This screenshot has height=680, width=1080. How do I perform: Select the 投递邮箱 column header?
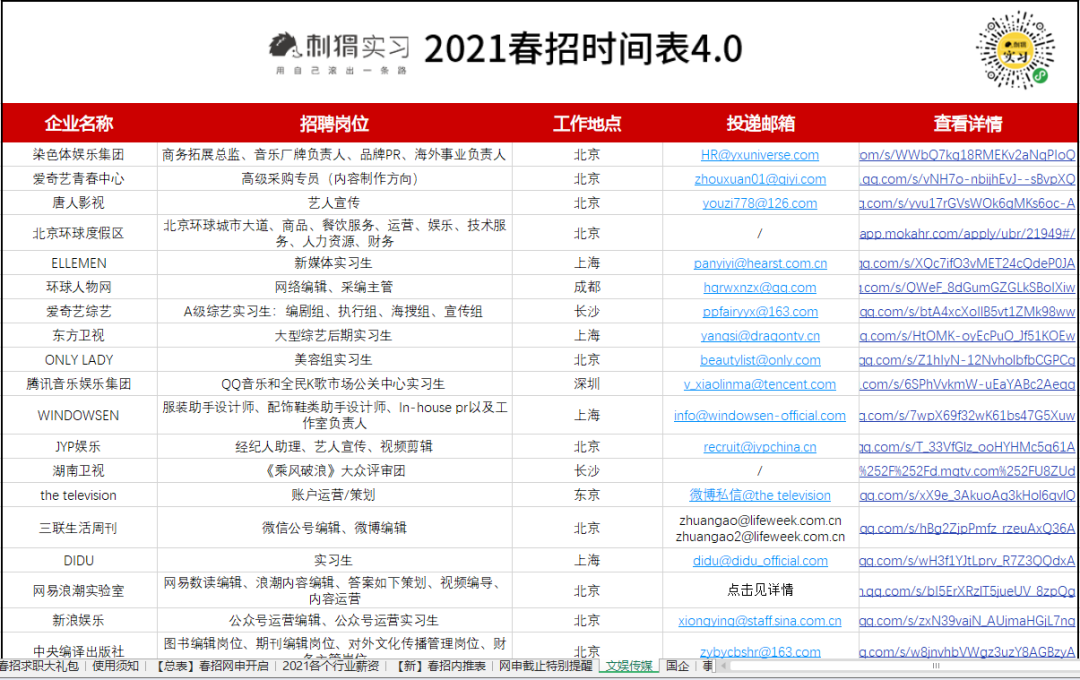(760, 123)
